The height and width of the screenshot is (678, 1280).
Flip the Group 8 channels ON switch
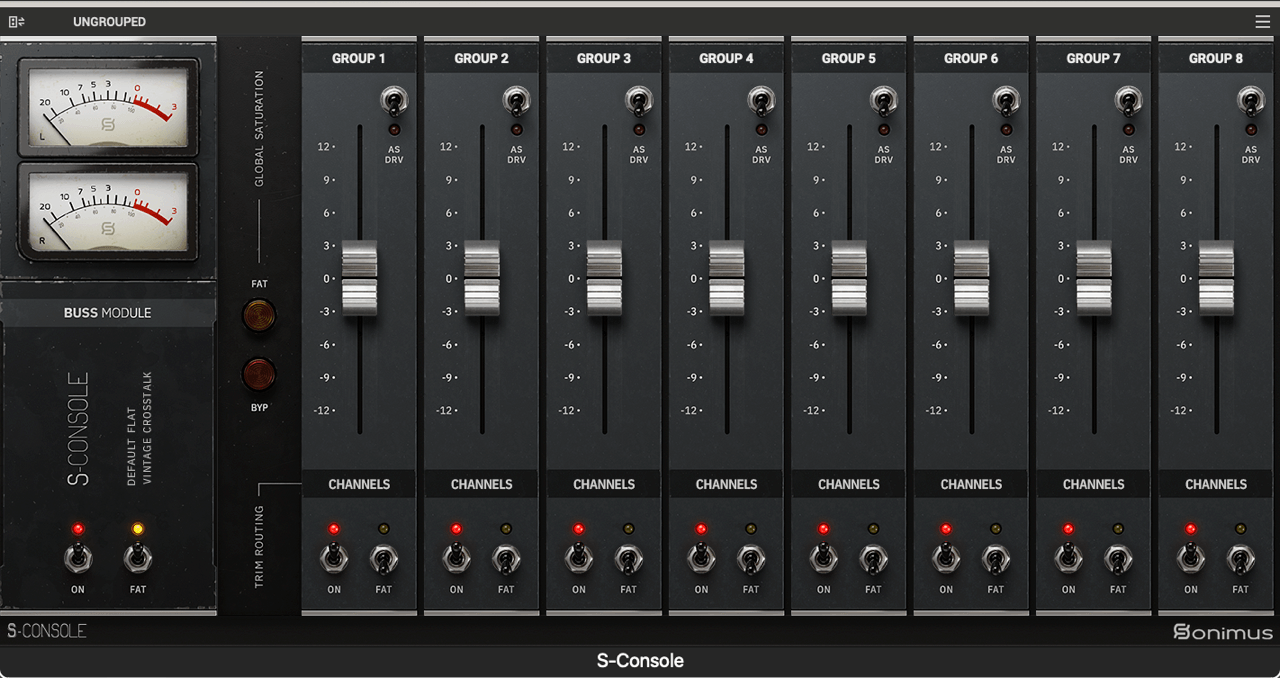(x=1190, y=557)
